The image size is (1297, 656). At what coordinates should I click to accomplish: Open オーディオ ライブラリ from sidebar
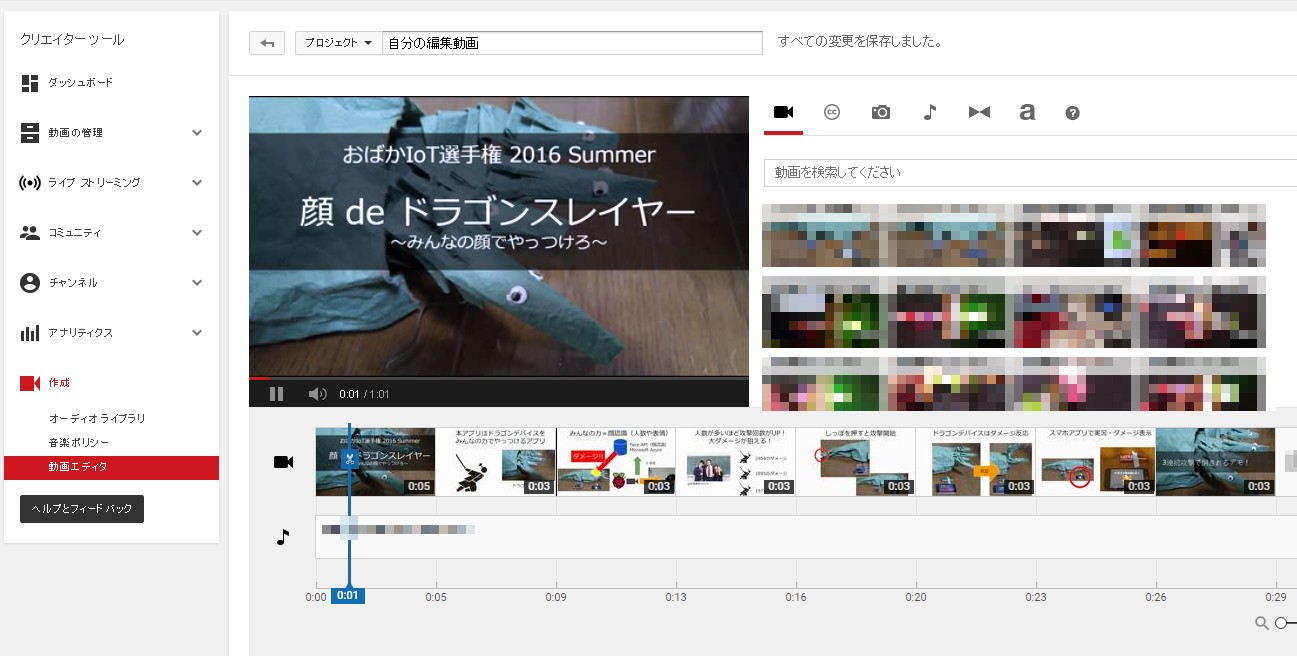[x=97, y=418]
